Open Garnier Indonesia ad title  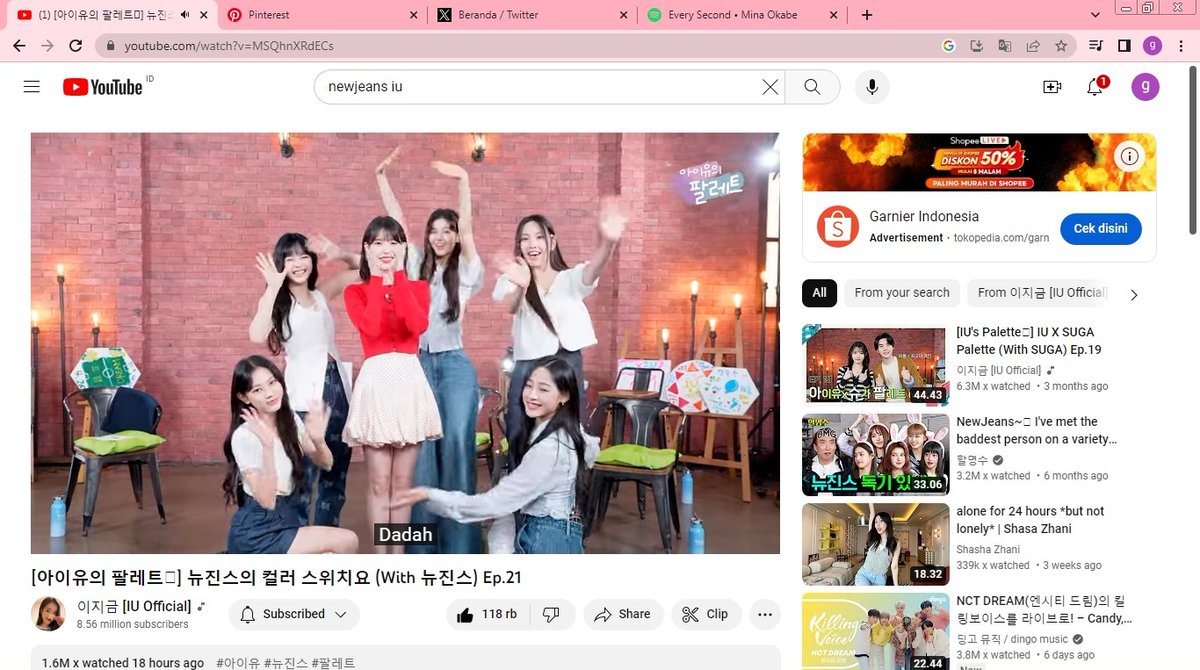924,216
